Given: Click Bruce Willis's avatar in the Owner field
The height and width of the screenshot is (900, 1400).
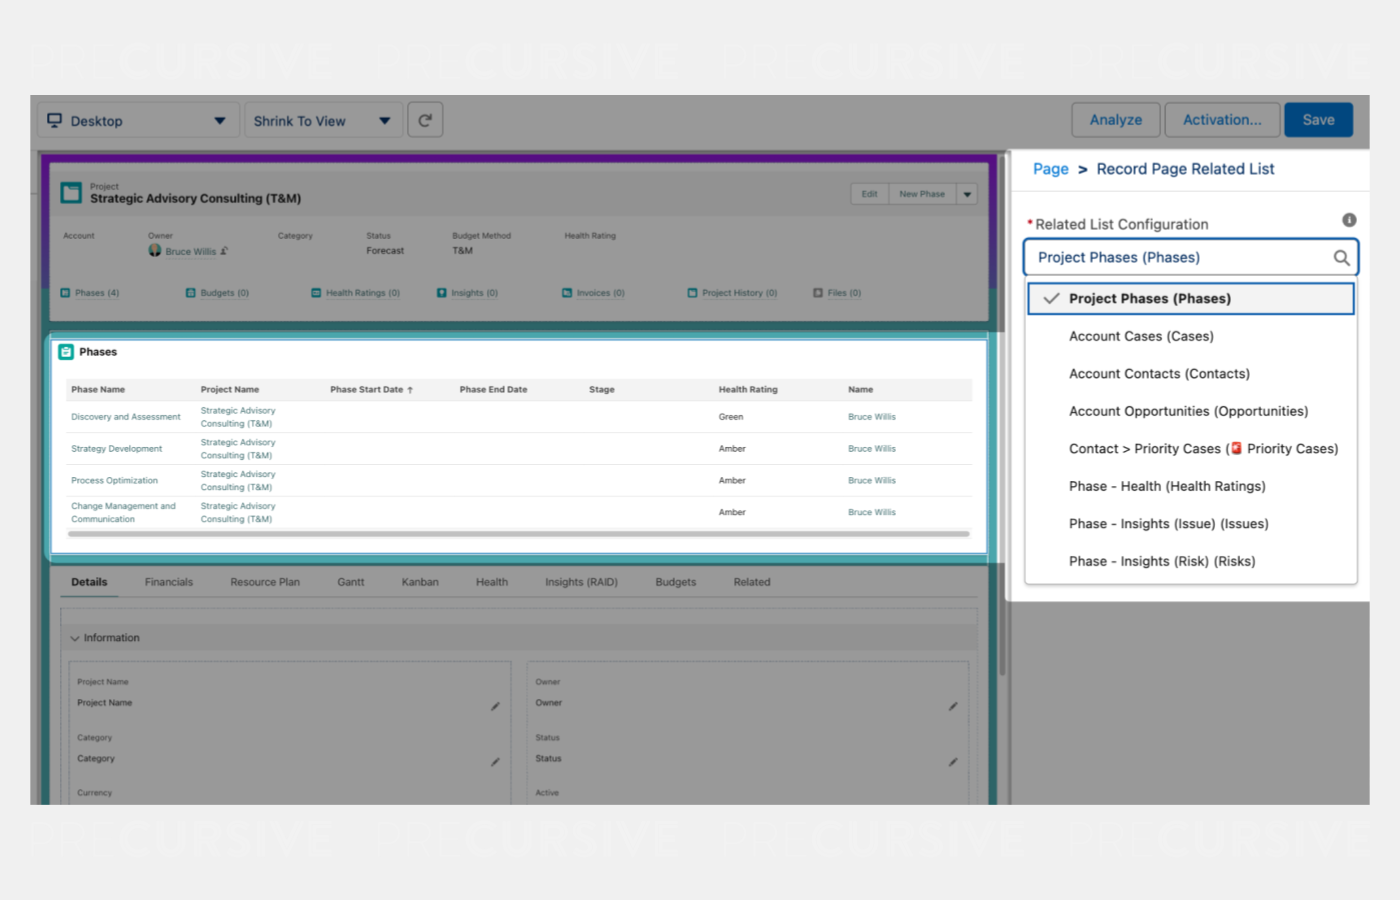Looking at the screenshot, I should (x=155, y=250).
